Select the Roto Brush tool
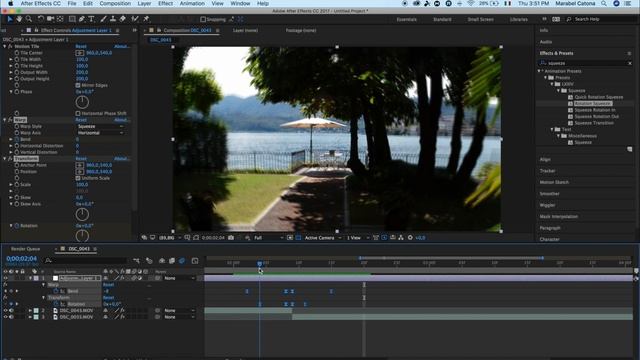The image size is (640, 360). 135,19
